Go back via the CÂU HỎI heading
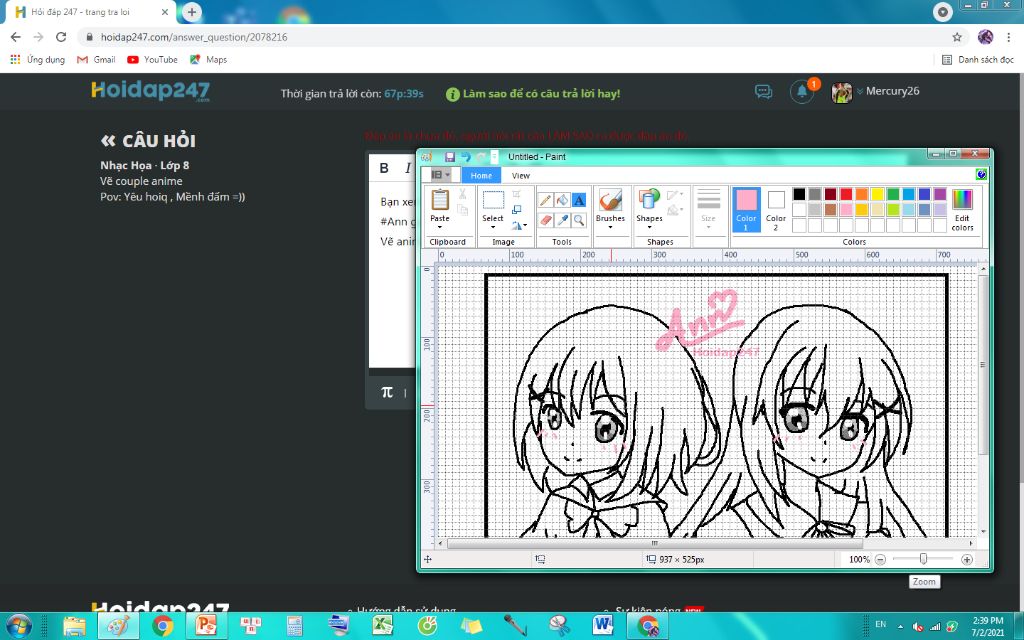1024x640 pixels. tap(148, 140)
